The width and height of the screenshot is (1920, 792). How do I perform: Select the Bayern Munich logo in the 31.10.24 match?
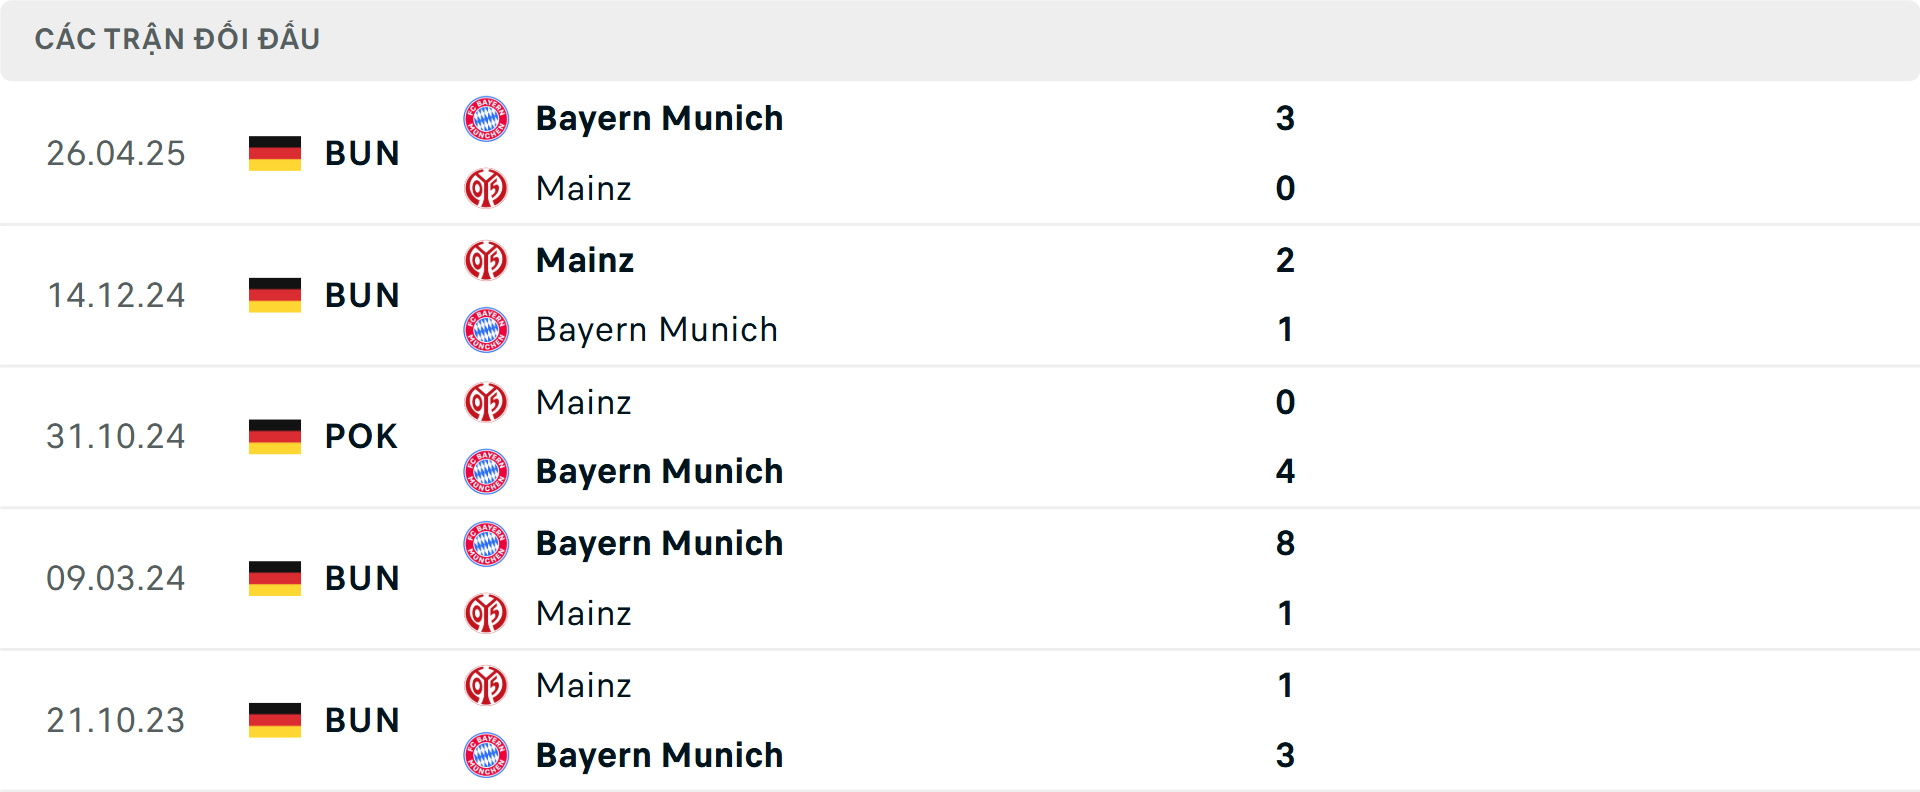[x=486, y=472]
